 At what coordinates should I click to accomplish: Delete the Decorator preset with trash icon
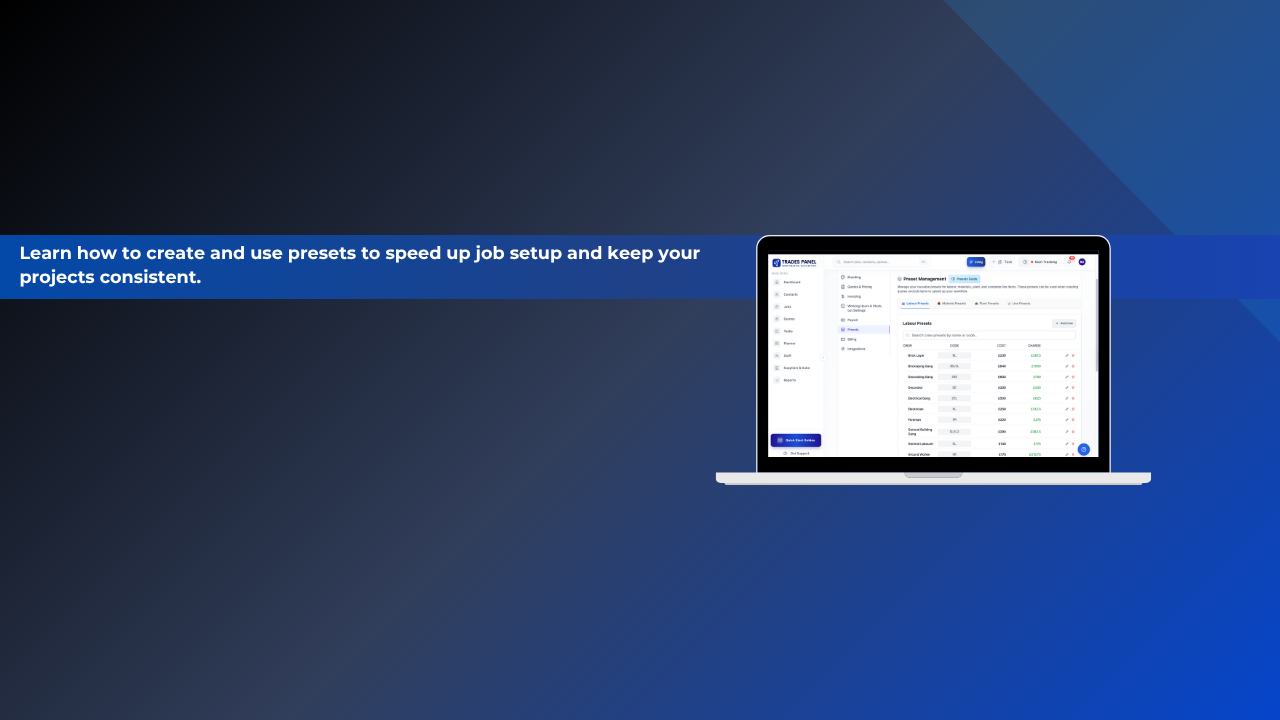click(1073, 387)
